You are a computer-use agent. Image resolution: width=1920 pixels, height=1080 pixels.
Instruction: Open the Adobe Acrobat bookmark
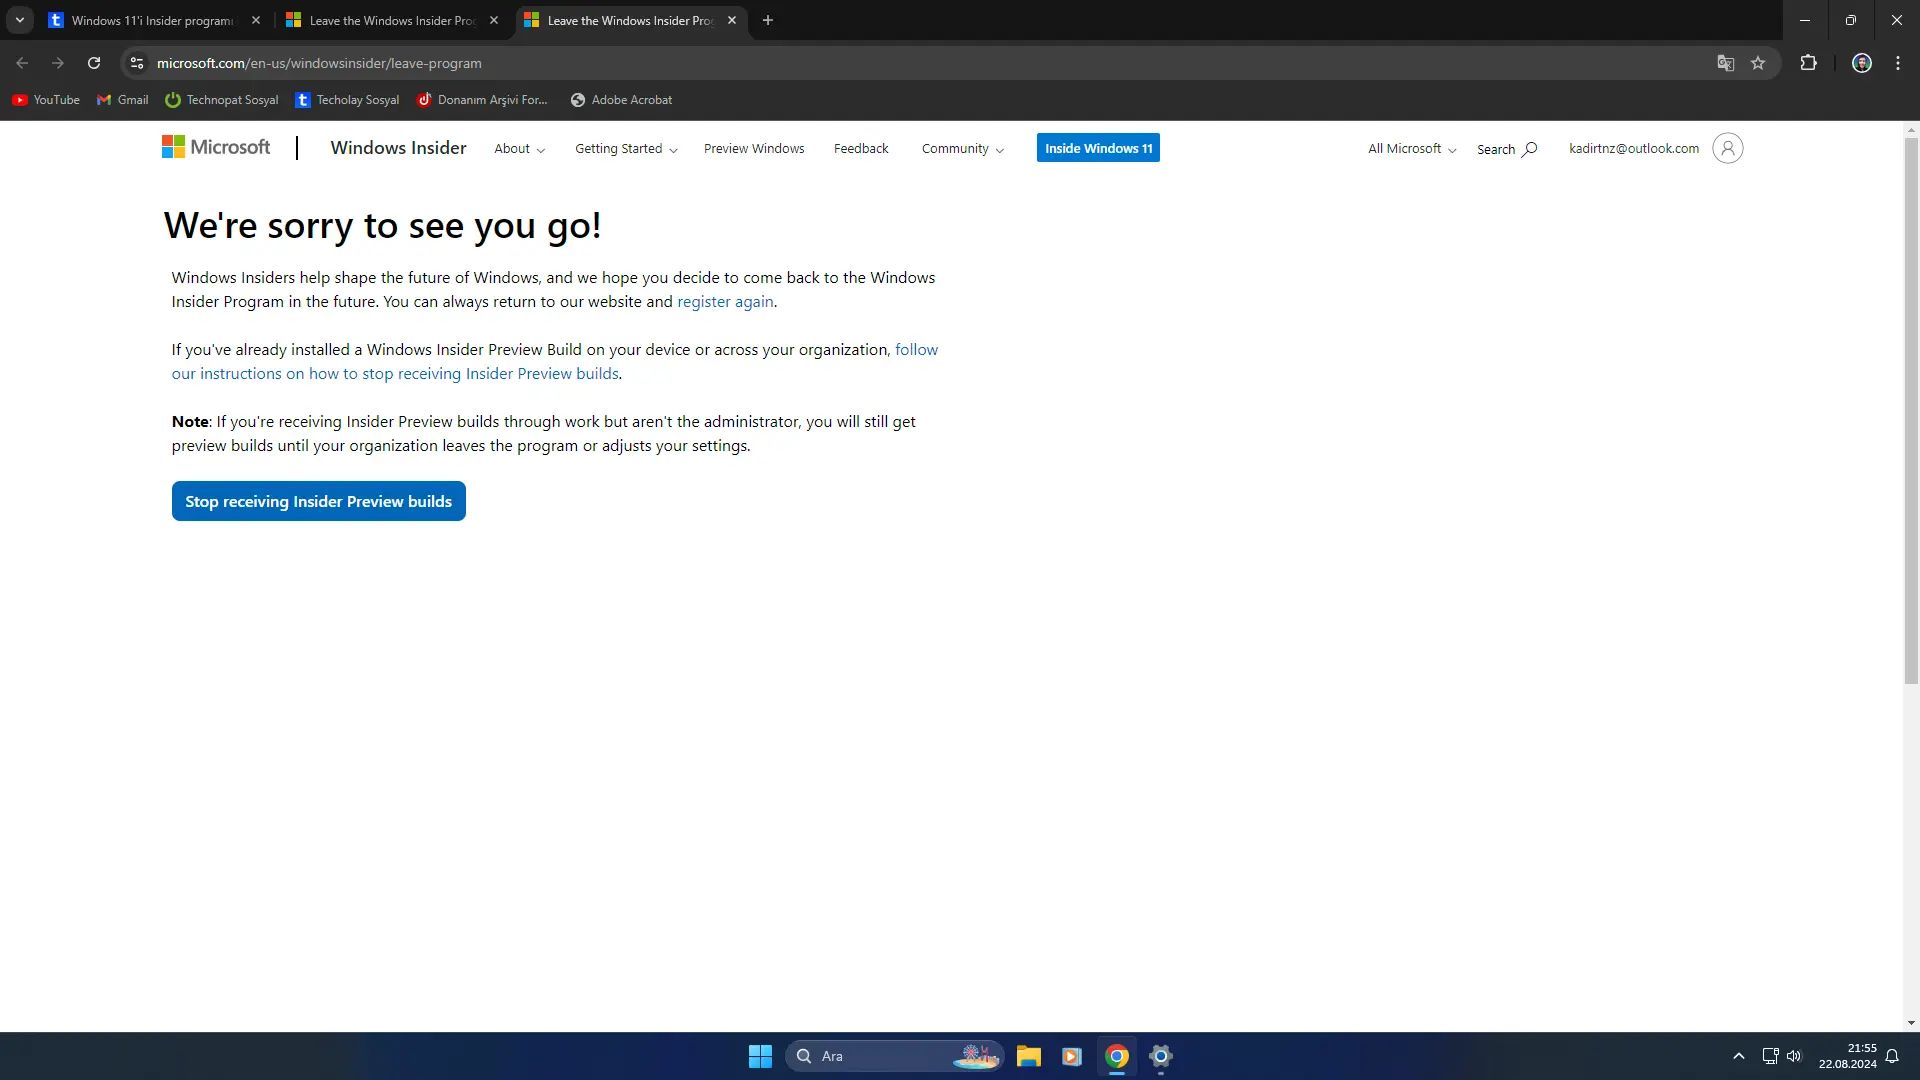(621, 100)
